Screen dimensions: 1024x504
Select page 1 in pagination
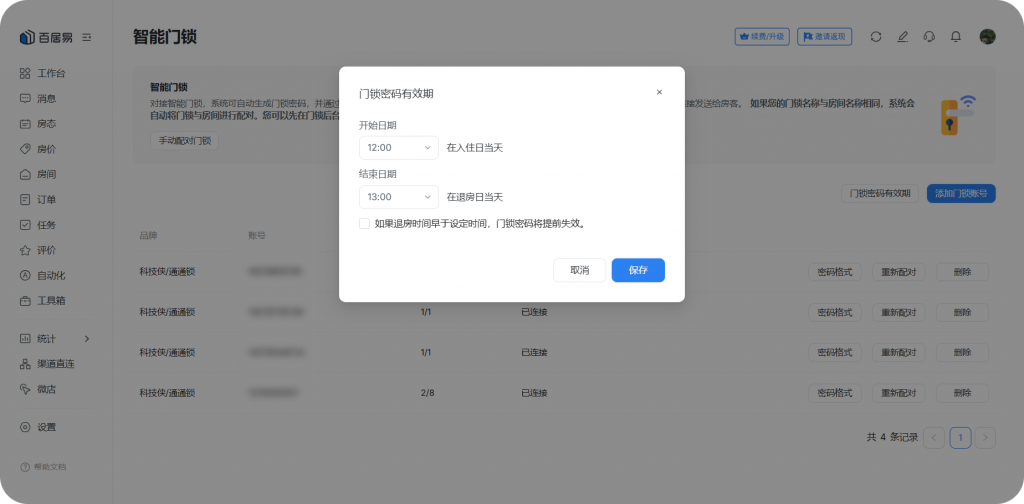pyautogui.click(x=960, y=437)
